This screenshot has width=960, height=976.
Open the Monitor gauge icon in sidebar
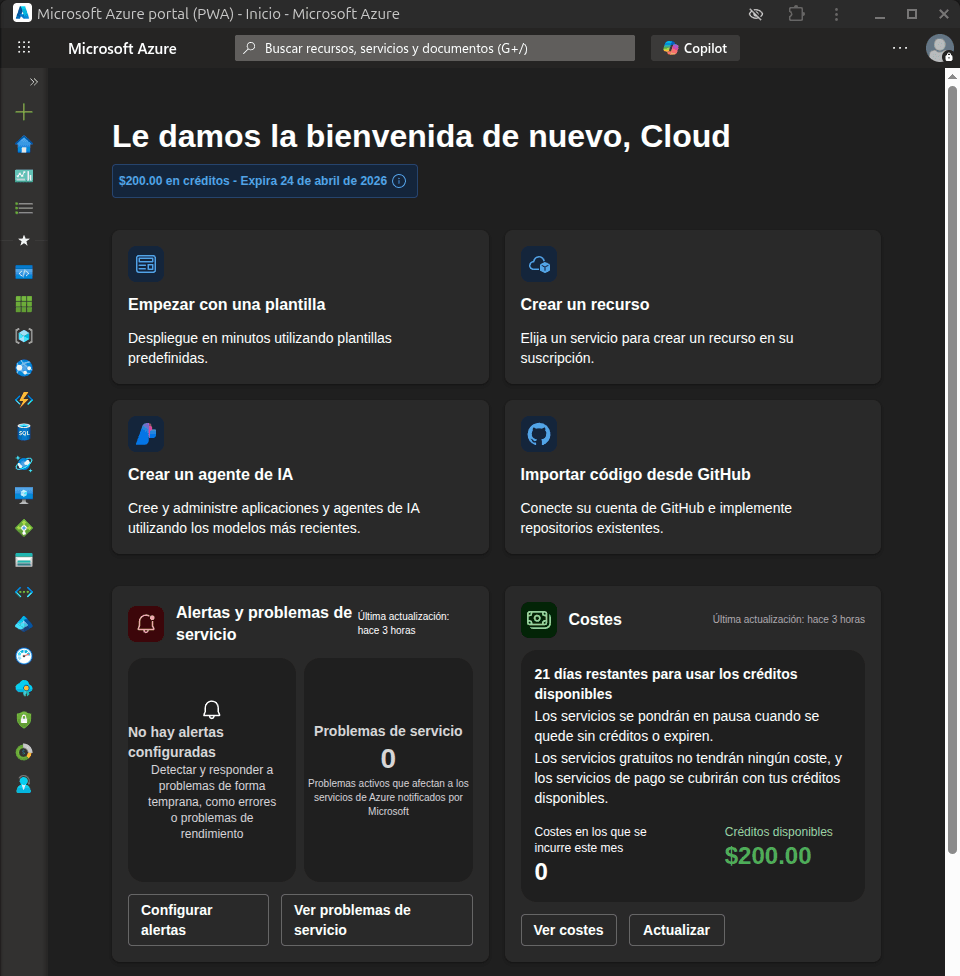[x=24, y=656]
